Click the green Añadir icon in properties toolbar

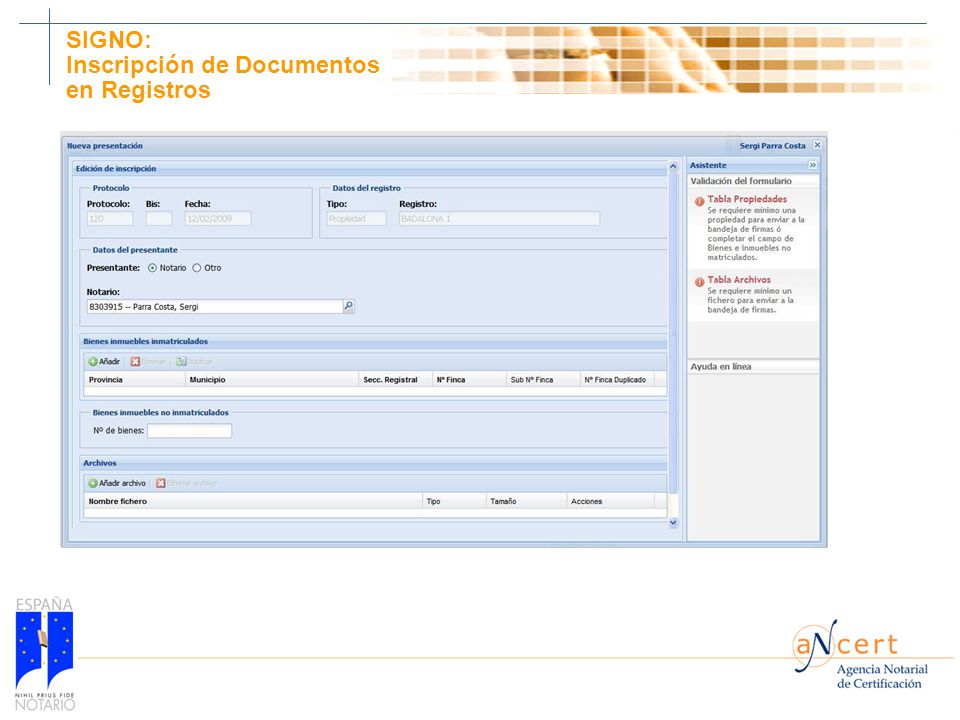93,362
